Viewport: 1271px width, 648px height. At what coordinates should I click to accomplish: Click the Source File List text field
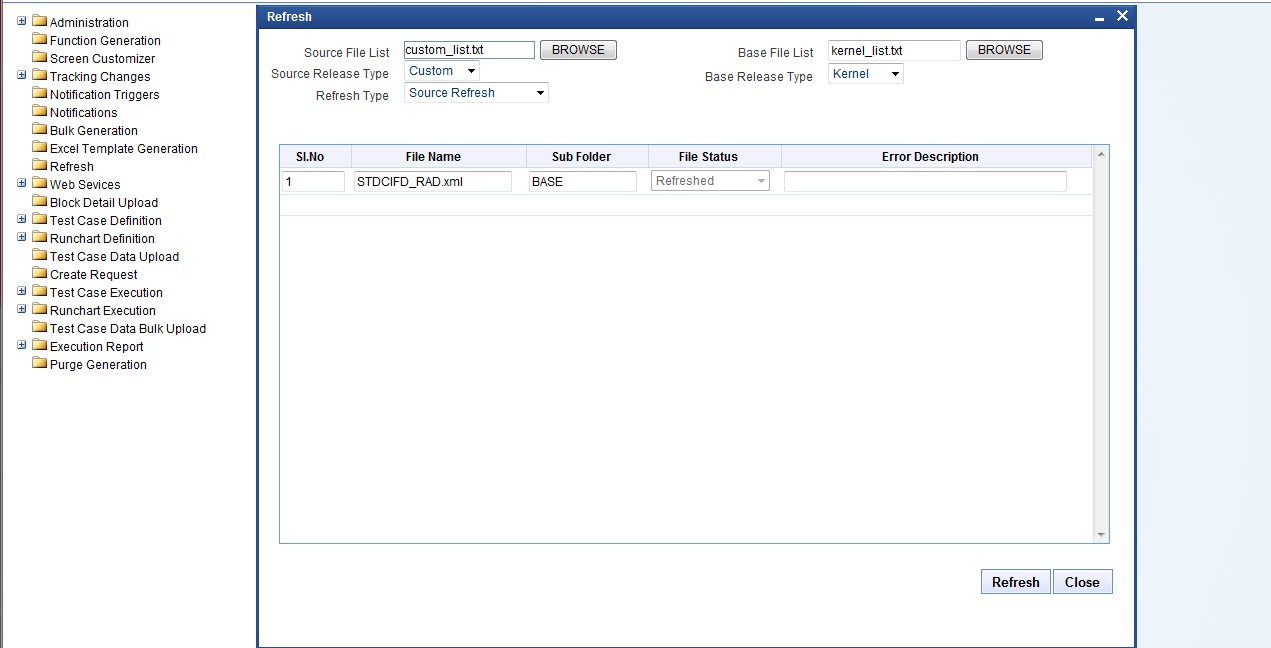click(469, 50)
